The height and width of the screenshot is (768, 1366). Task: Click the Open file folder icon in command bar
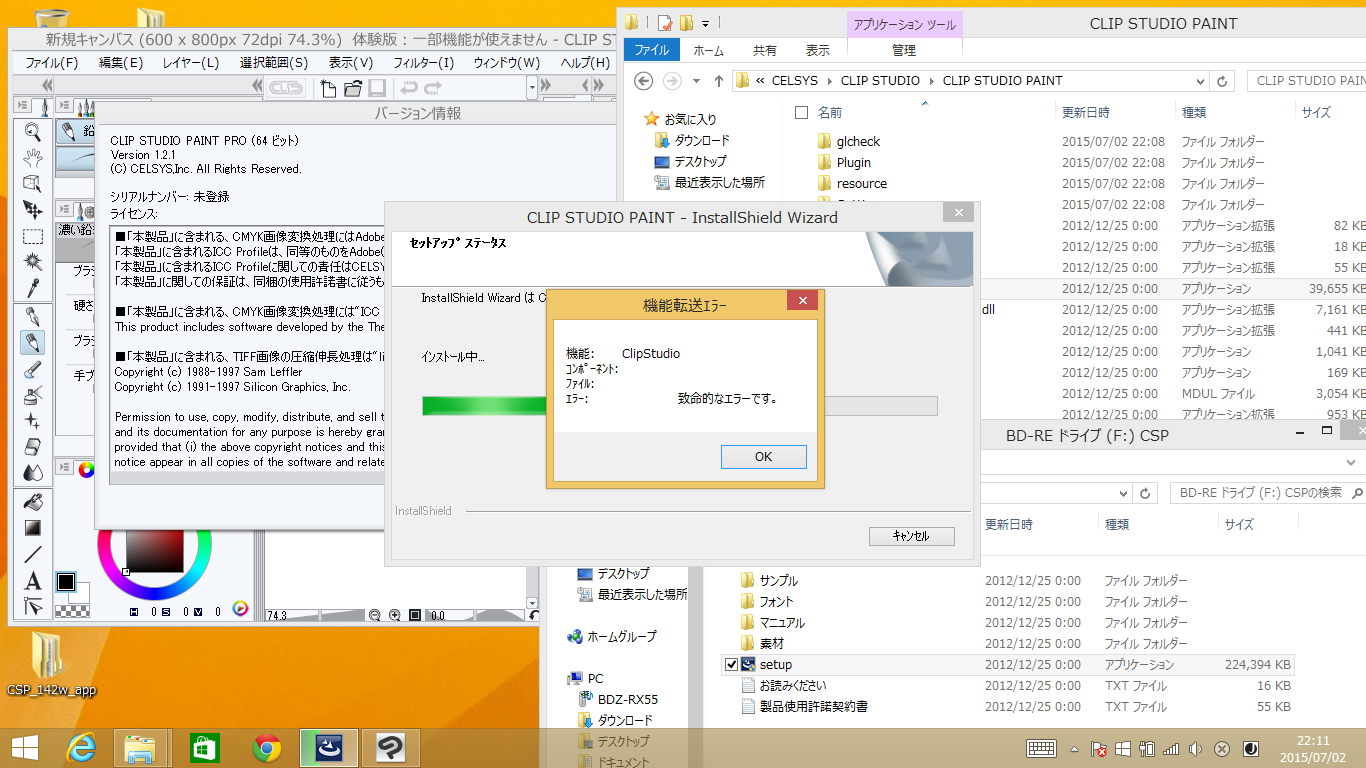click(352, 89)
